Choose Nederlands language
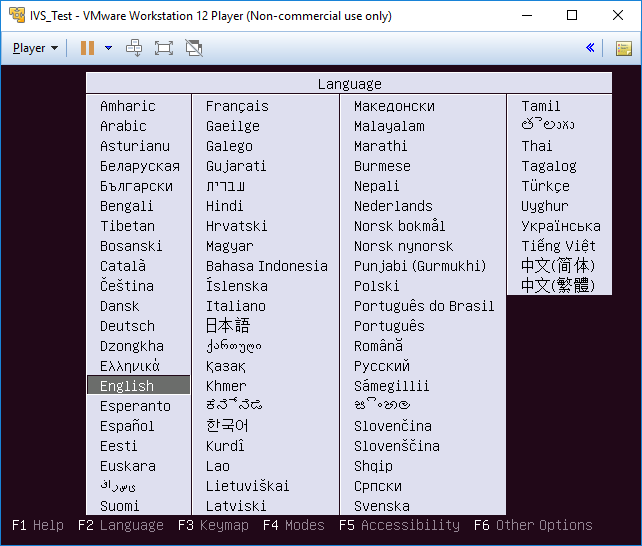 tap(393, 206)
